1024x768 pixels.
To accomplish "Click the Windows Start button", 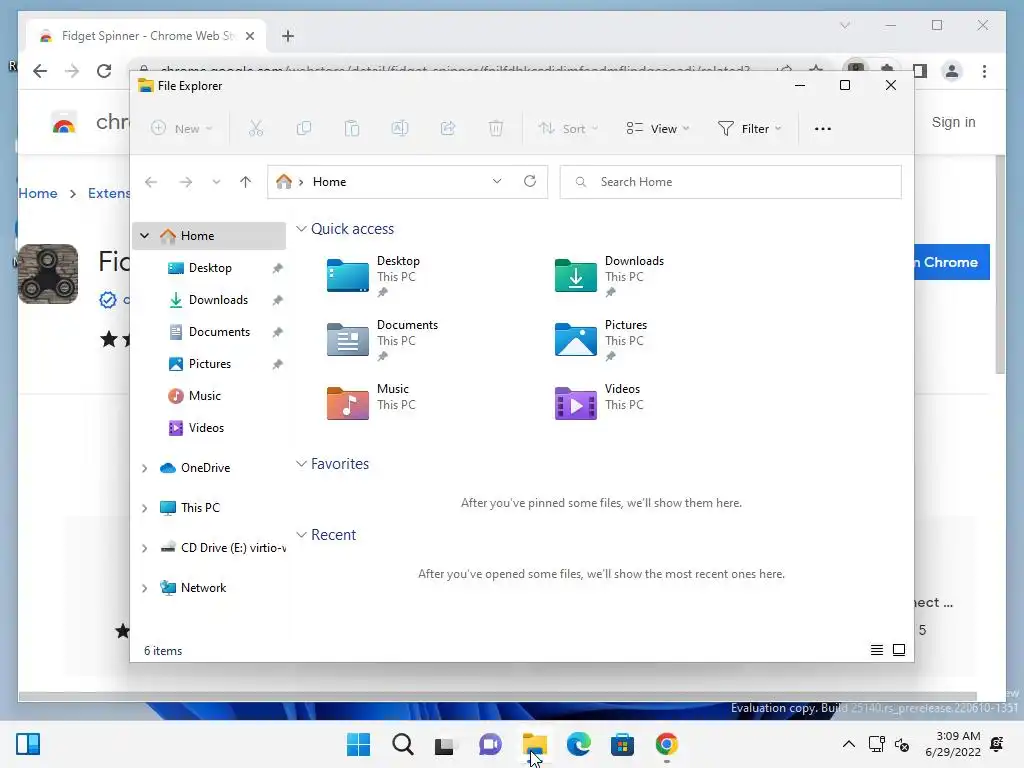I will (x=359, y=744).
